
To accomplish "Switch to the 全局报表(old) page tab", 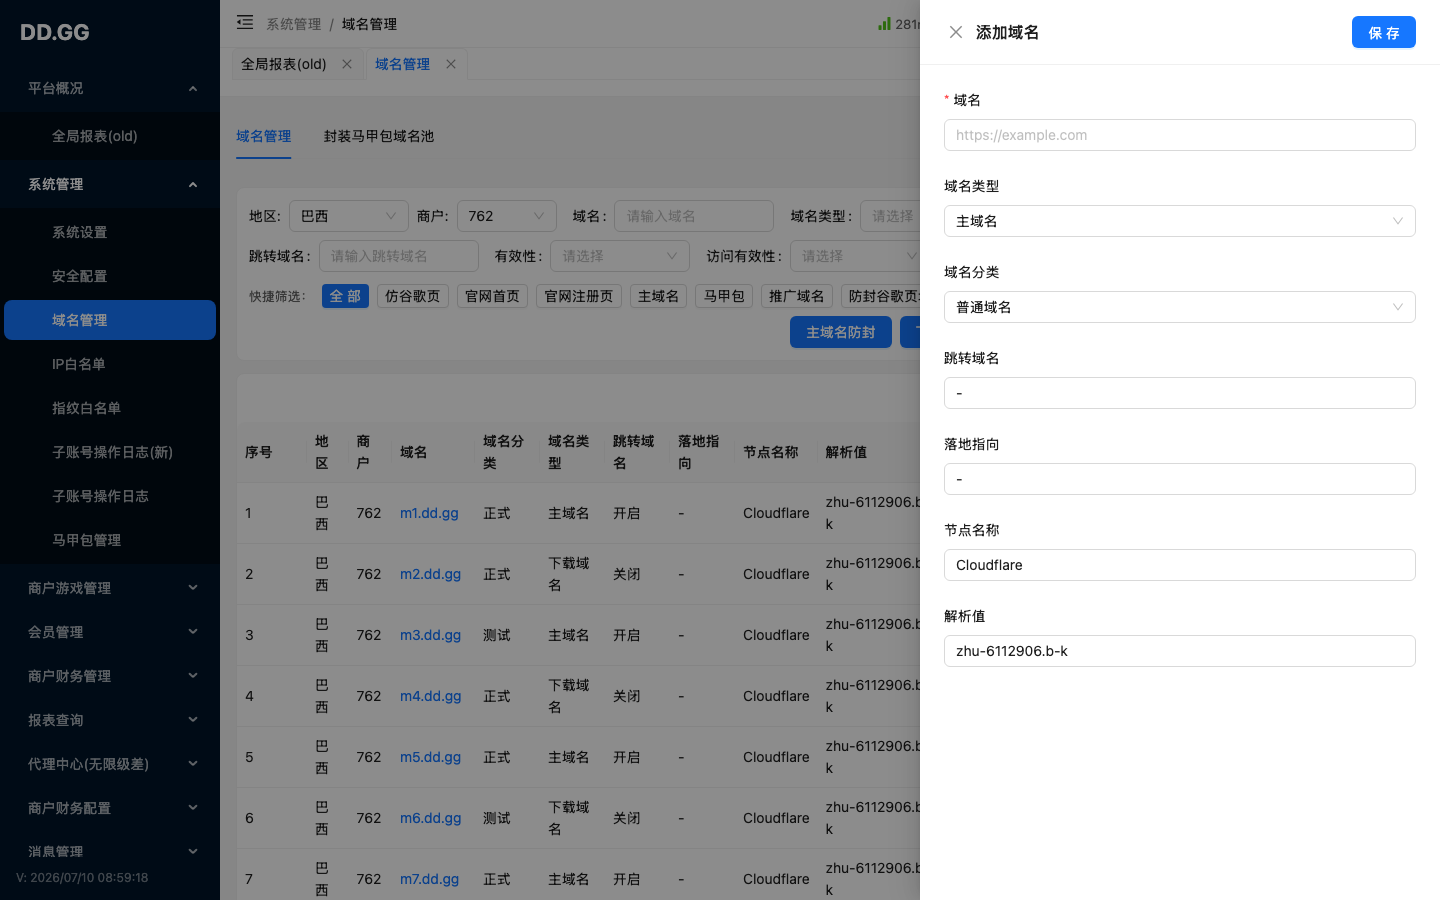I will coord(284,64).
